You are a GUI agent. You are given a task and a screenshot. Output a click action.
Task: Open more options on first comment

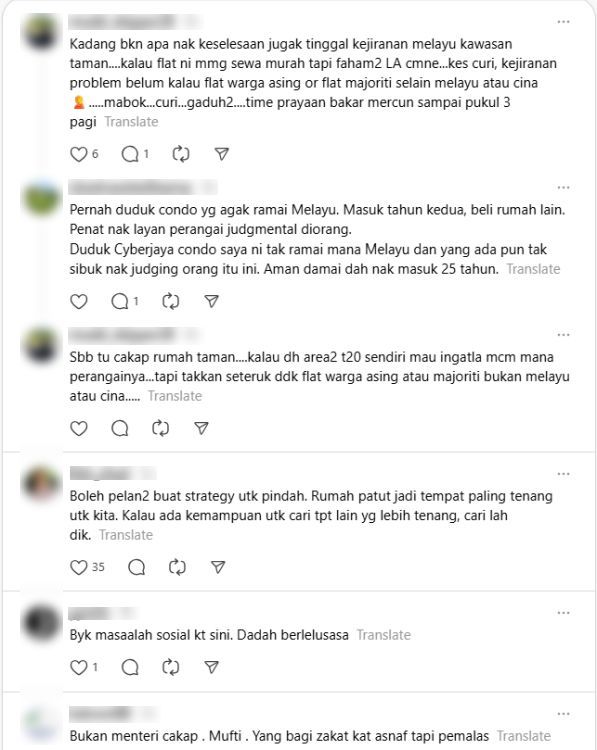coord(564,22)
